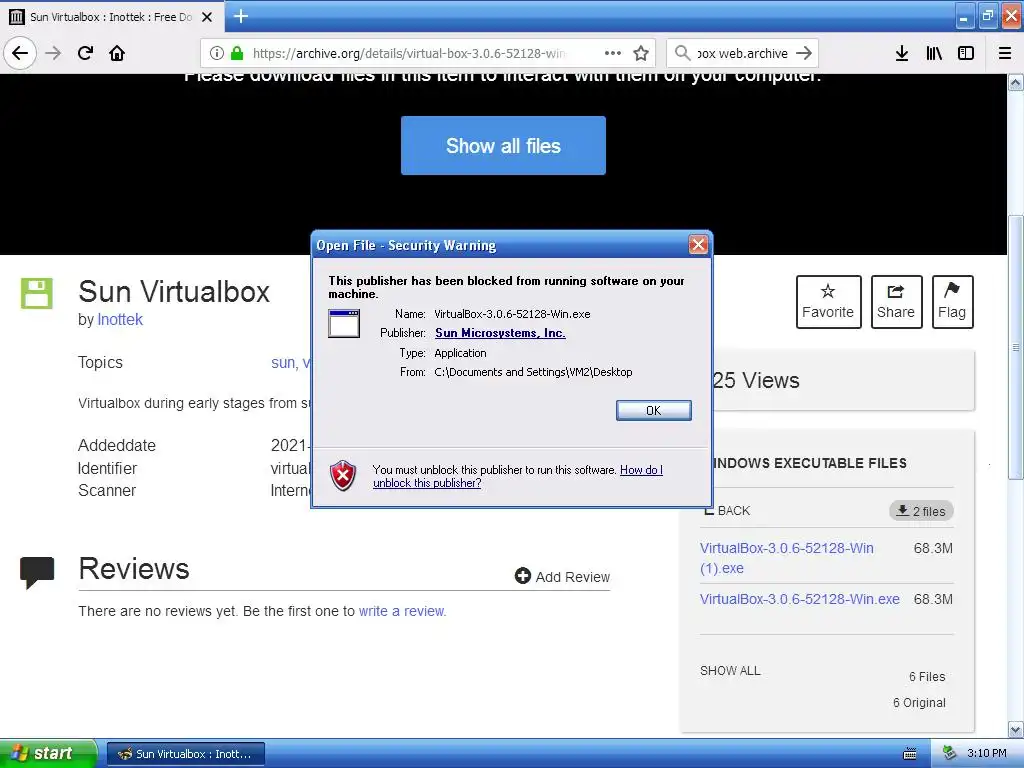Open a new tab with plus icon

240,16
